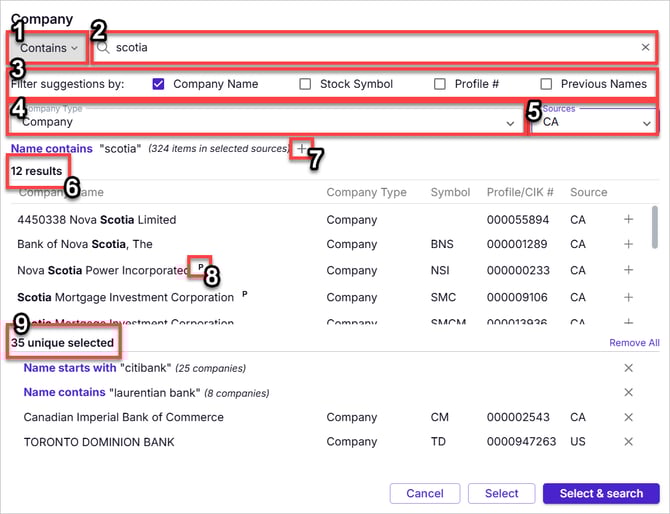Add Nova Scotia Power Incorporated with plus

628,270
